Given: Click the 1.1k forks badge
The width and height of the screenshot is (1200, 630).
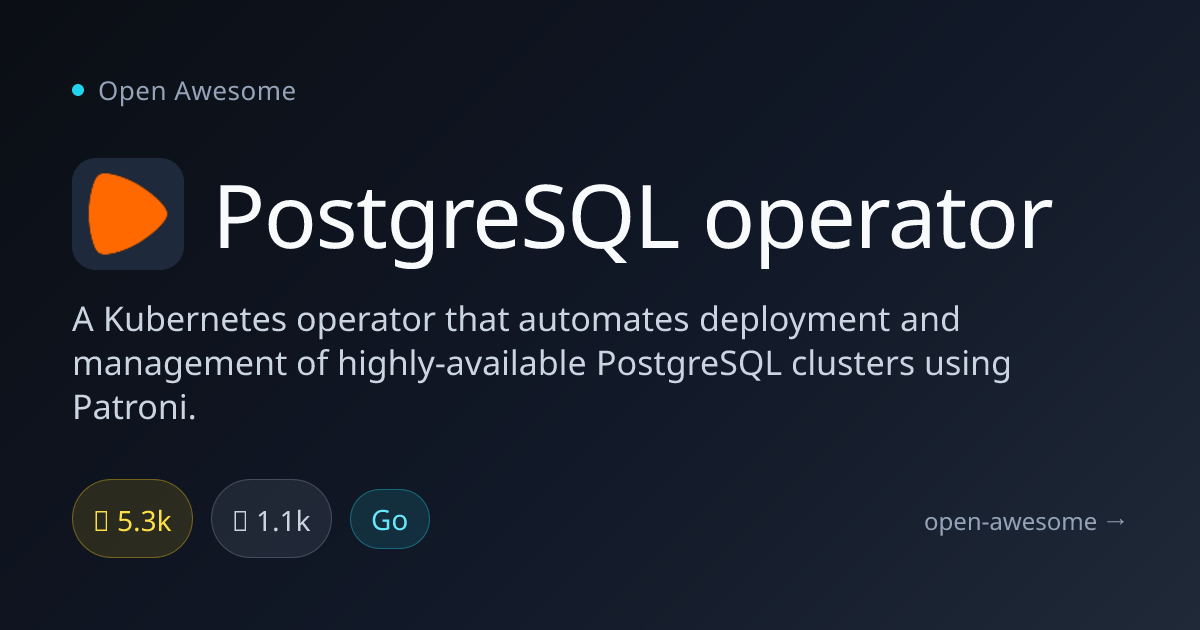Looking at the screenshot, I should [x=271, y=520].
